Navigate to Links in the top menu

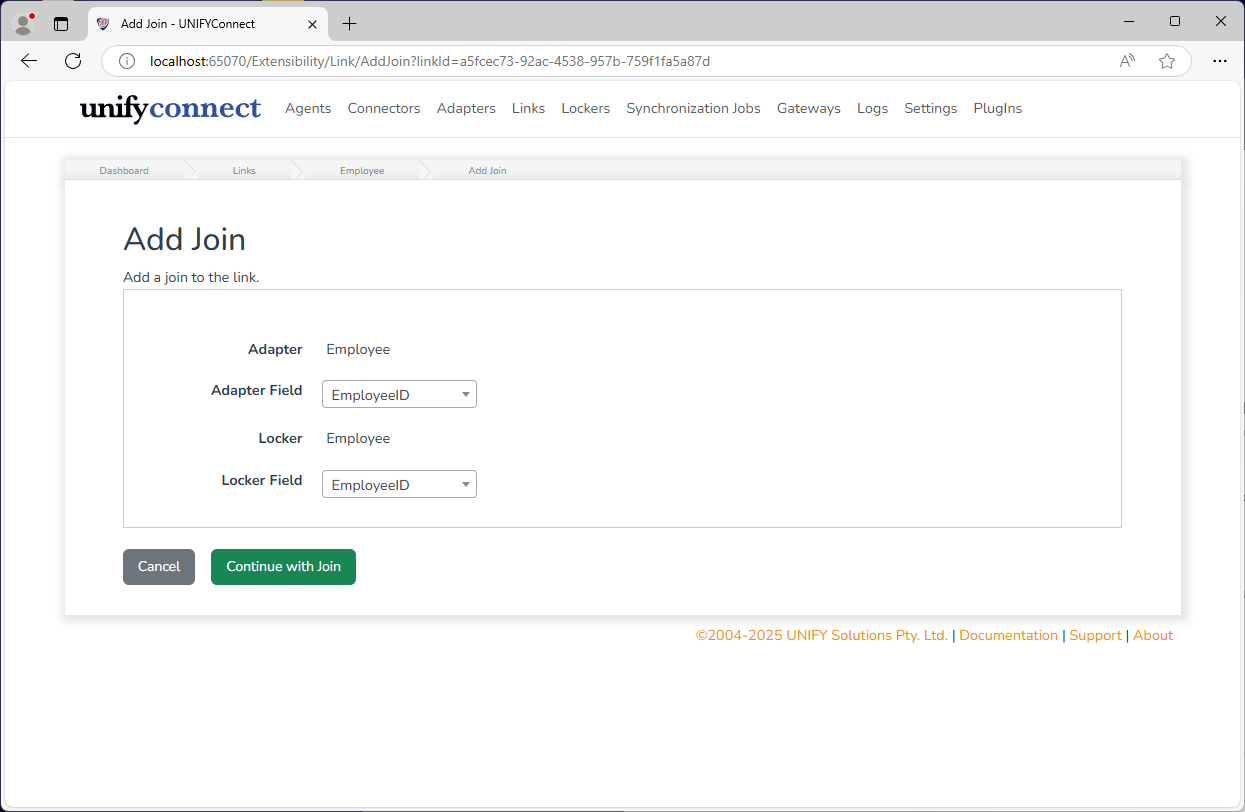coord(528,108)
